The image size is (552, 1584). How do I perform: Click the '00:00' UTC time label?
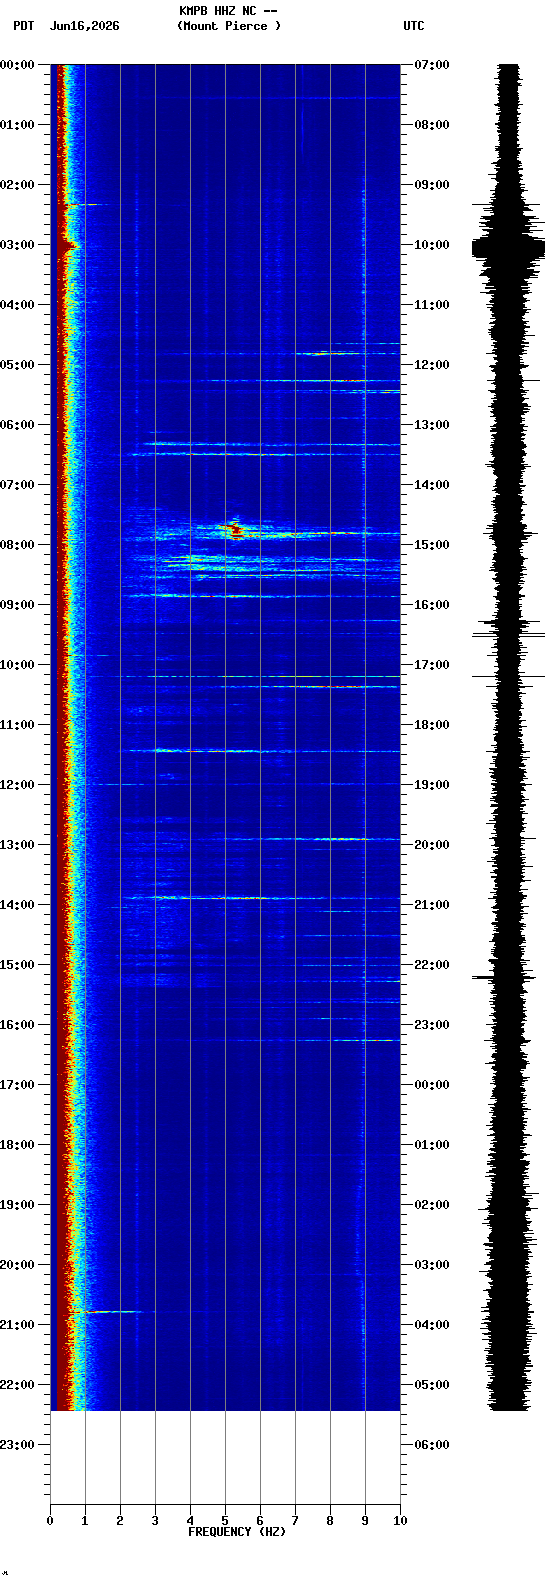pyautogui.click(x=432, y=1085)
